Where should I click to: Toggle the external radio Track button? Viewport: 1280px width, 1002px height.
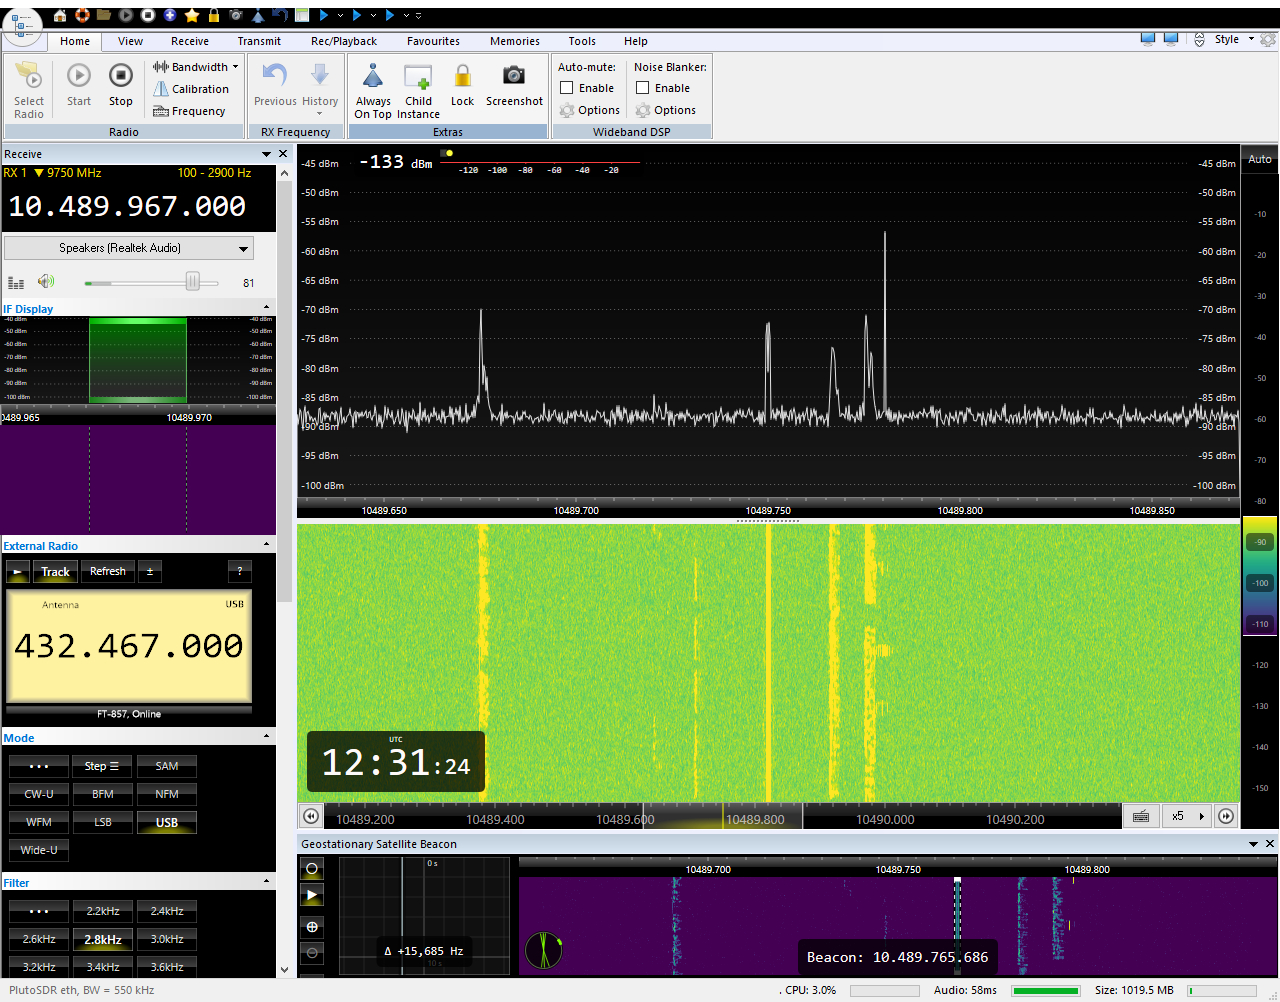click(x=55, y=572)
